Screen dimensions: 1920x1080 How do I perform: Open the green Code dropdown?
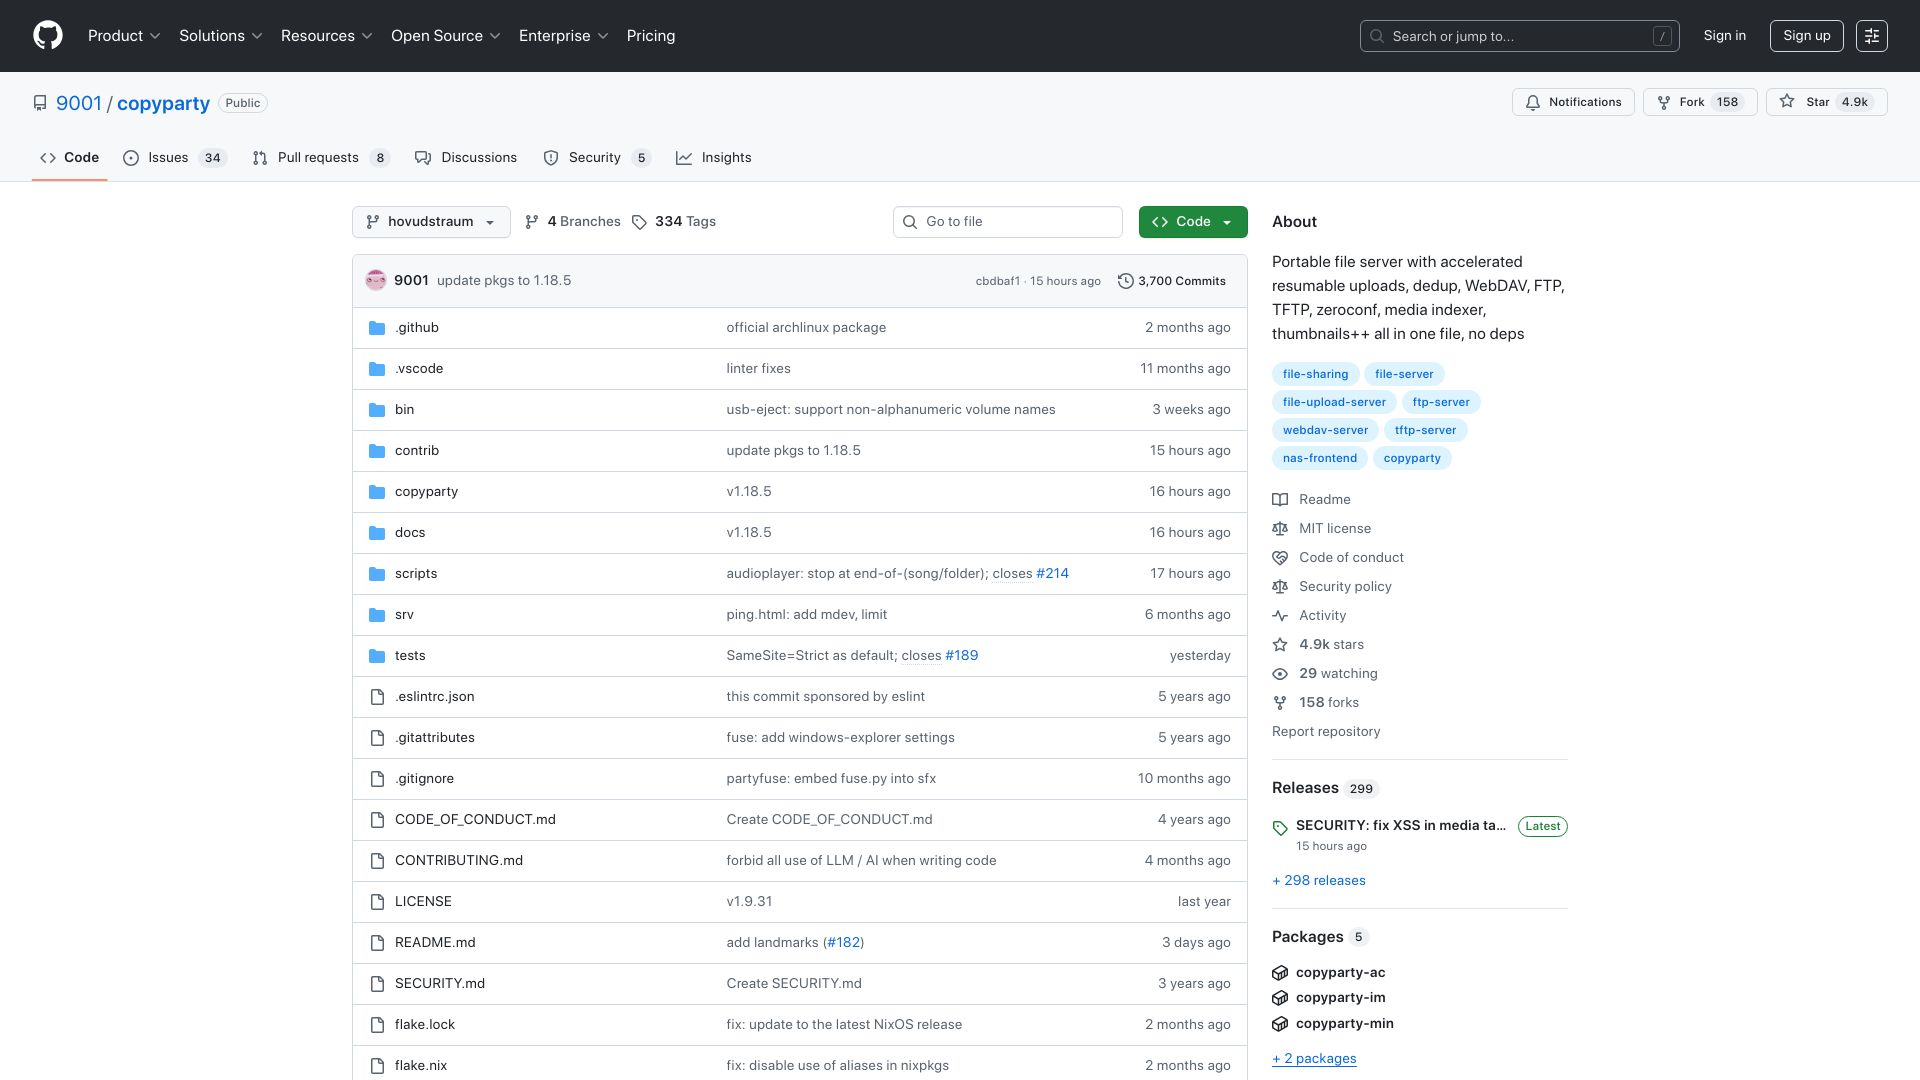tap(1193, 222)
